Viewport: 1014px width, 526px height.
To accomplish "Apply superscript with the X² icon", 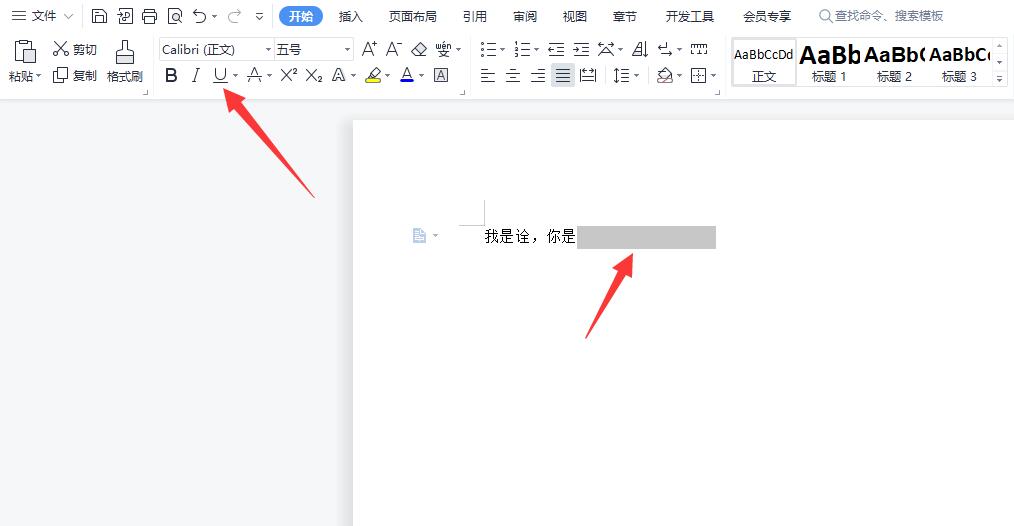I will pos(288,75).
